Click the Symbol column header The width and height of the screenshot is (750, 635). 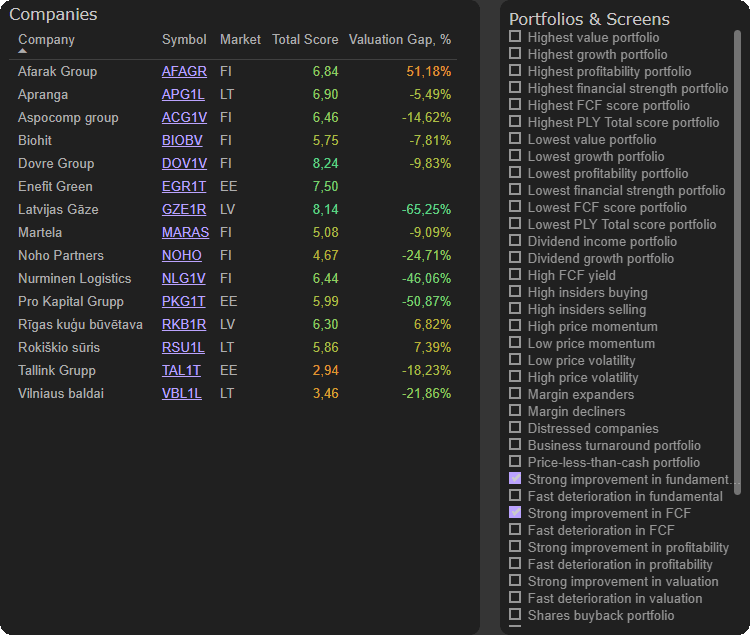click(x=184, y=40)
